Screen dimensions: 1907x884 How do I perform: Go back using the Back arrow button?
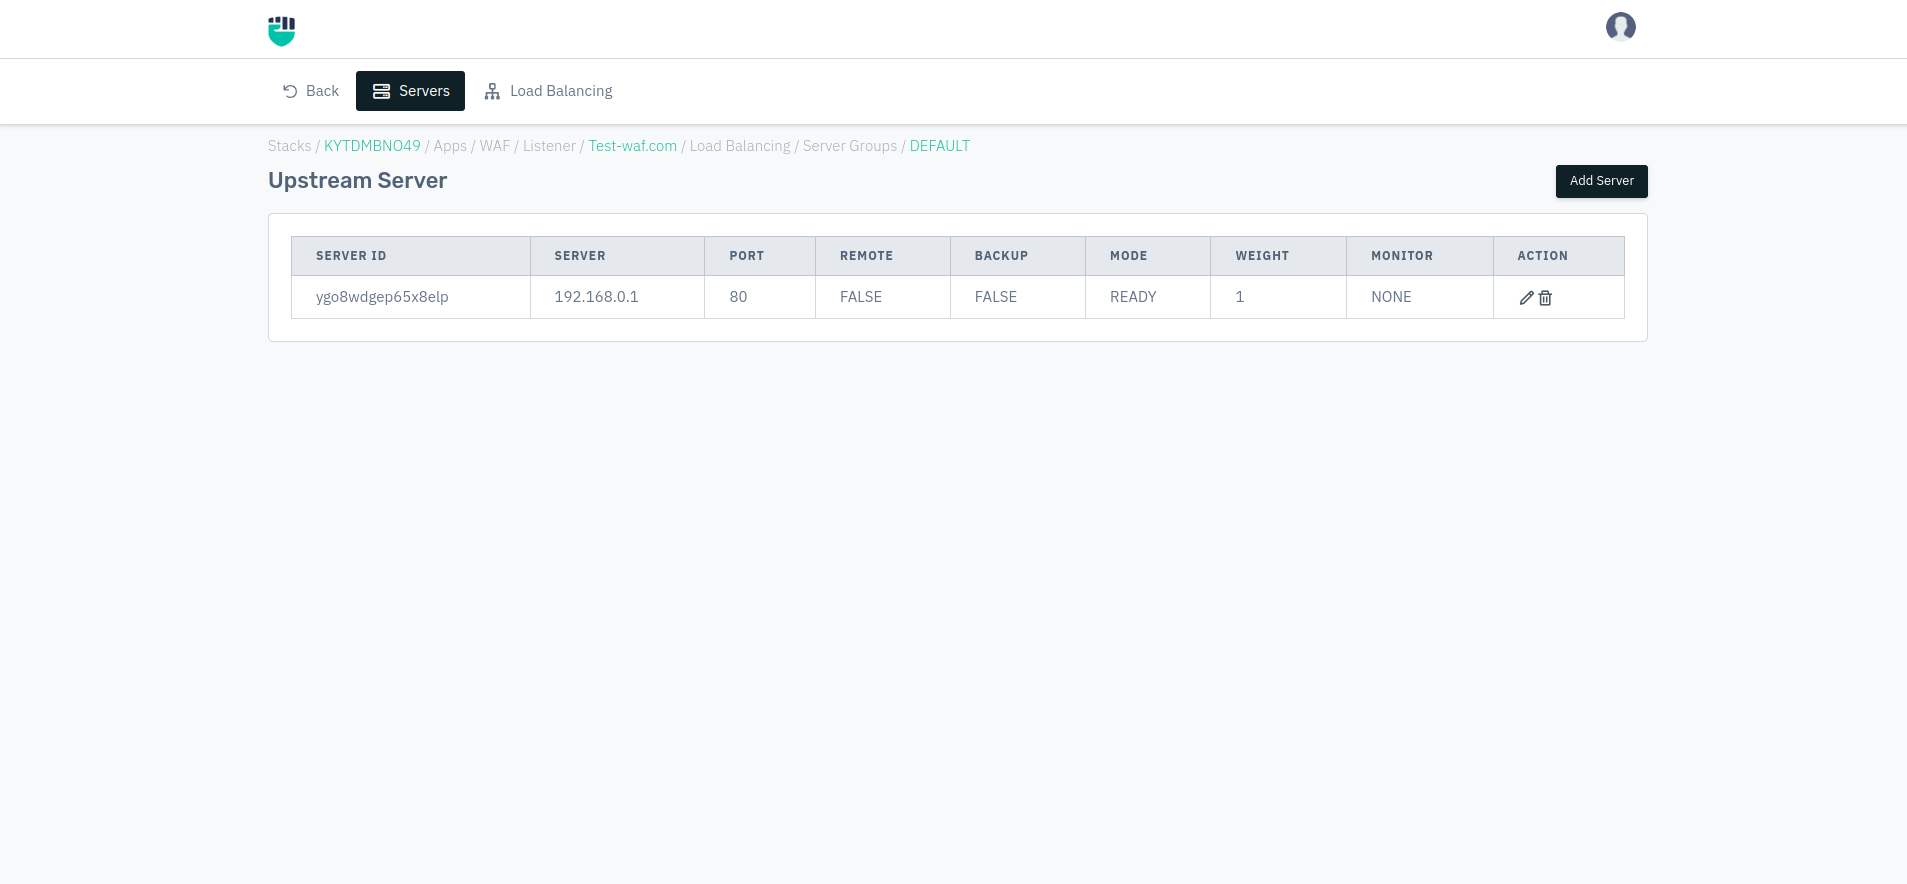pyautogui.click(x=311, y=91)
